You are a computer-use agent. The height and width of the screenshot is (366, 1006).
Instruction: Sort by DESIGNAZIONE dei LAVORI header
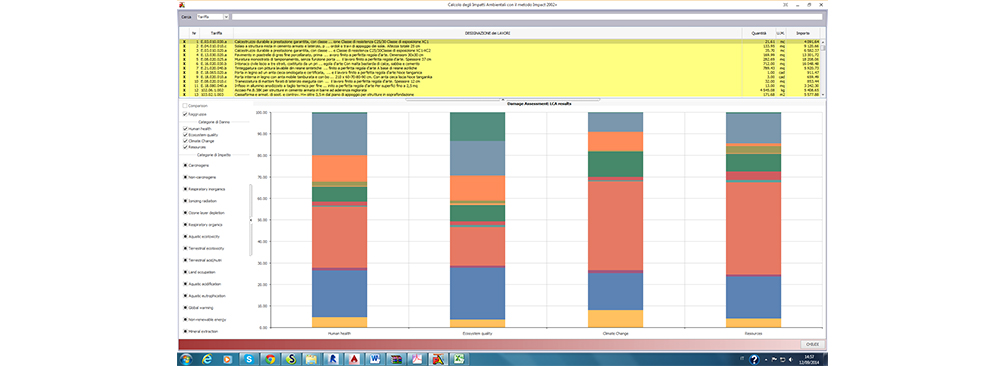click(x=488, y=33)
